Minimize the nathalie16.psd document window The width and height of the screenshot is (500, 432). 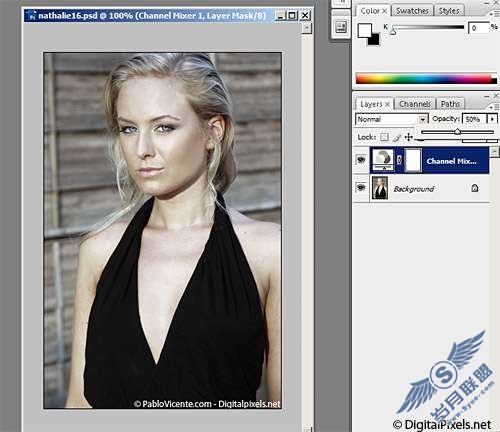point(281,15)
